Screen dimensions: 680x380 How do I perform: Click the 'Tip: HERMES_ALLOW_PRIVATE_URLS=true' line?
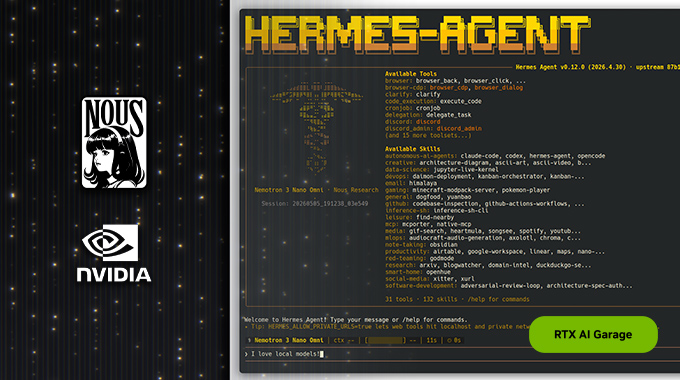tap(386, 327)
